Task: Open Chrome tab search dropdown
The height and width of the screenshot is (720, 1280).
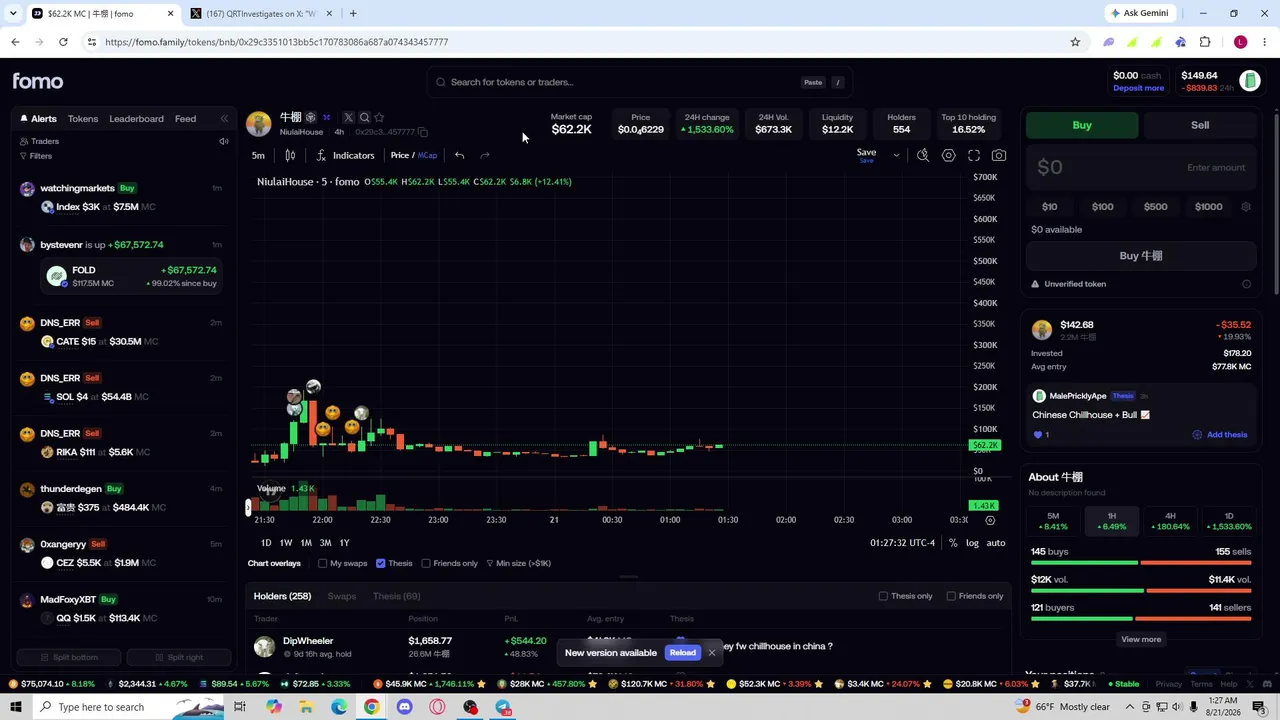Action: (13, 14)
